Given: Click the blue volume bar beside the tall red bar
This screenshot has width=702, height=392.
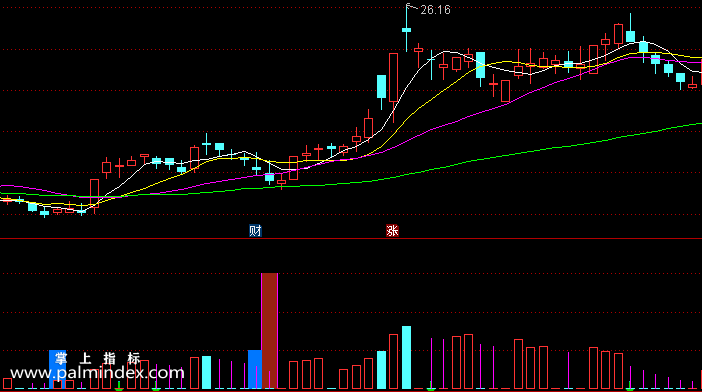Looking at the screenshot, I should pyautogui.click(x=254, y=369).
